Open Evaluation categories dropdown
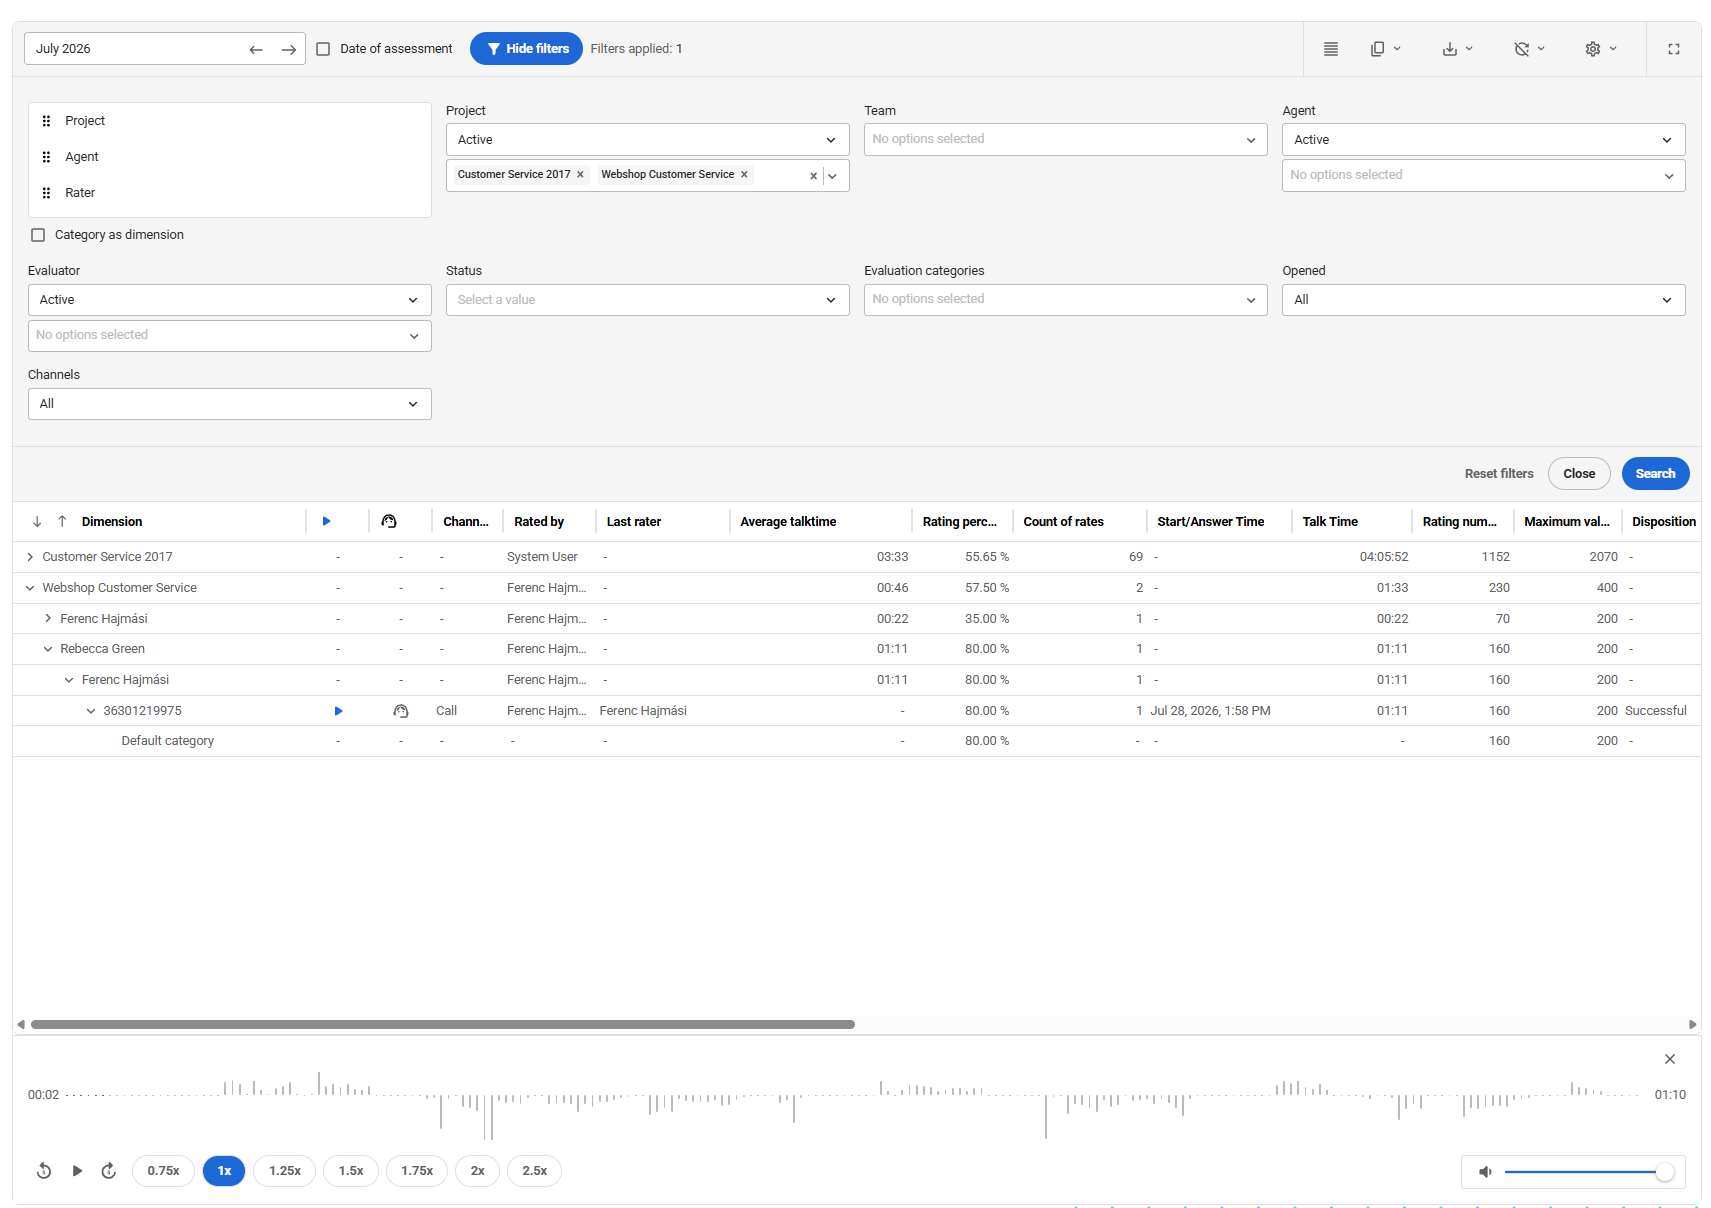1711x1208 pixels. pyautogui.click(x=1065, y=300)
